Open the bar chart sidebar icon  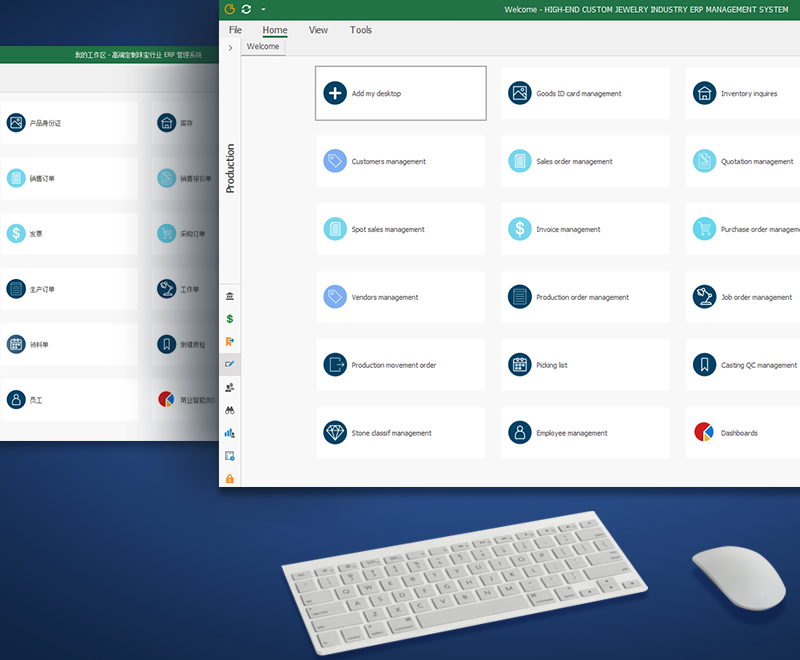coord(230,433)
